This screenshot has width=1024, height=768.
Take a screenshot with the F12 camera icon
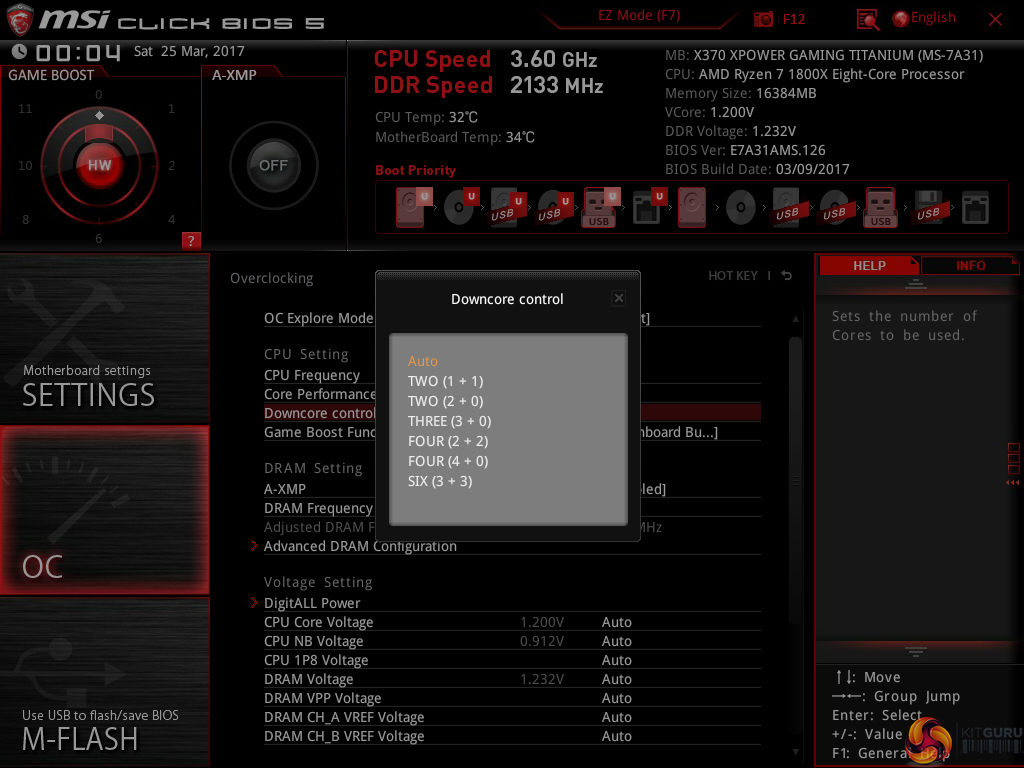(763, 19)
